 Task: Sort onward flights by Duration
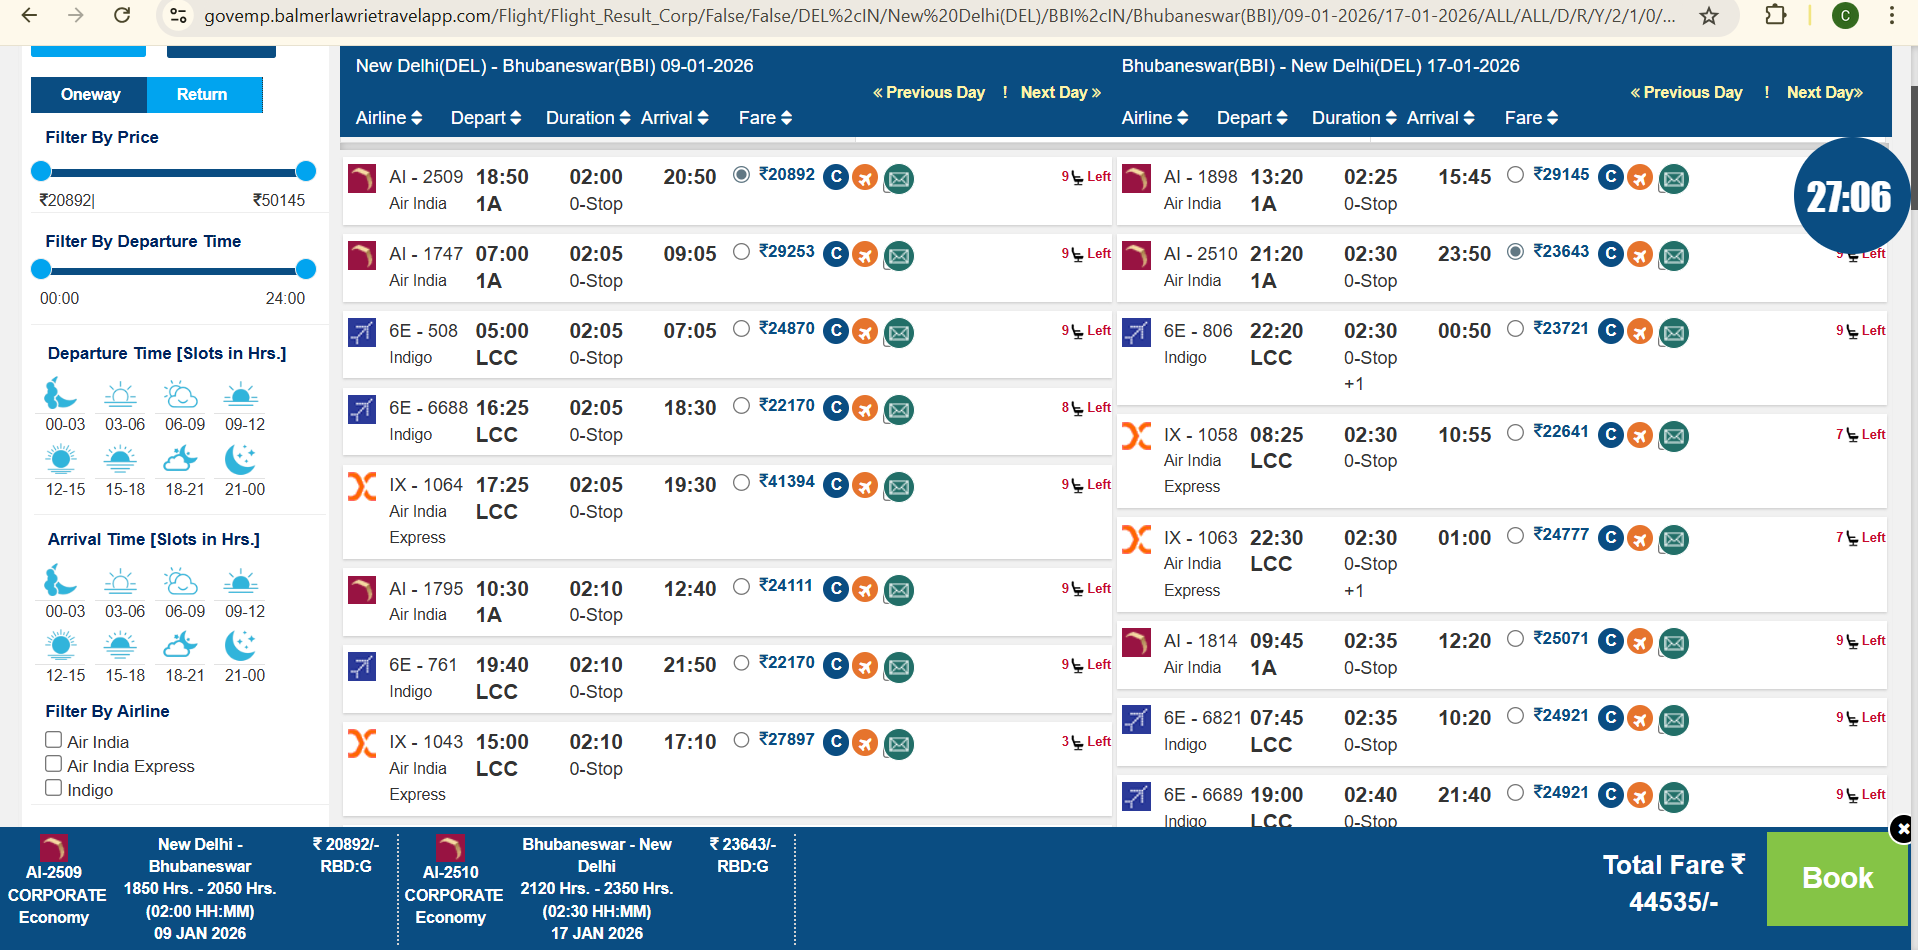pyautogui.click(x=588, y=118)
